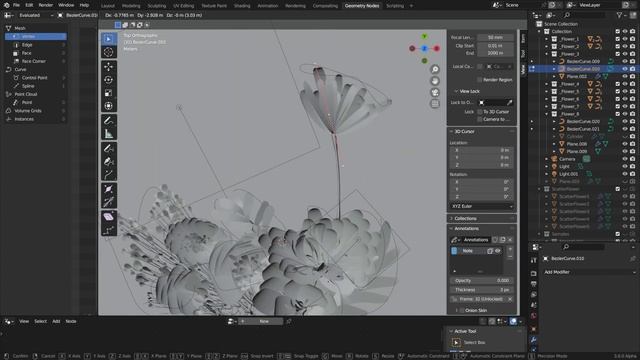Select the Cursor tool
The width and height of the screenshot is (640, 360).
109,52
